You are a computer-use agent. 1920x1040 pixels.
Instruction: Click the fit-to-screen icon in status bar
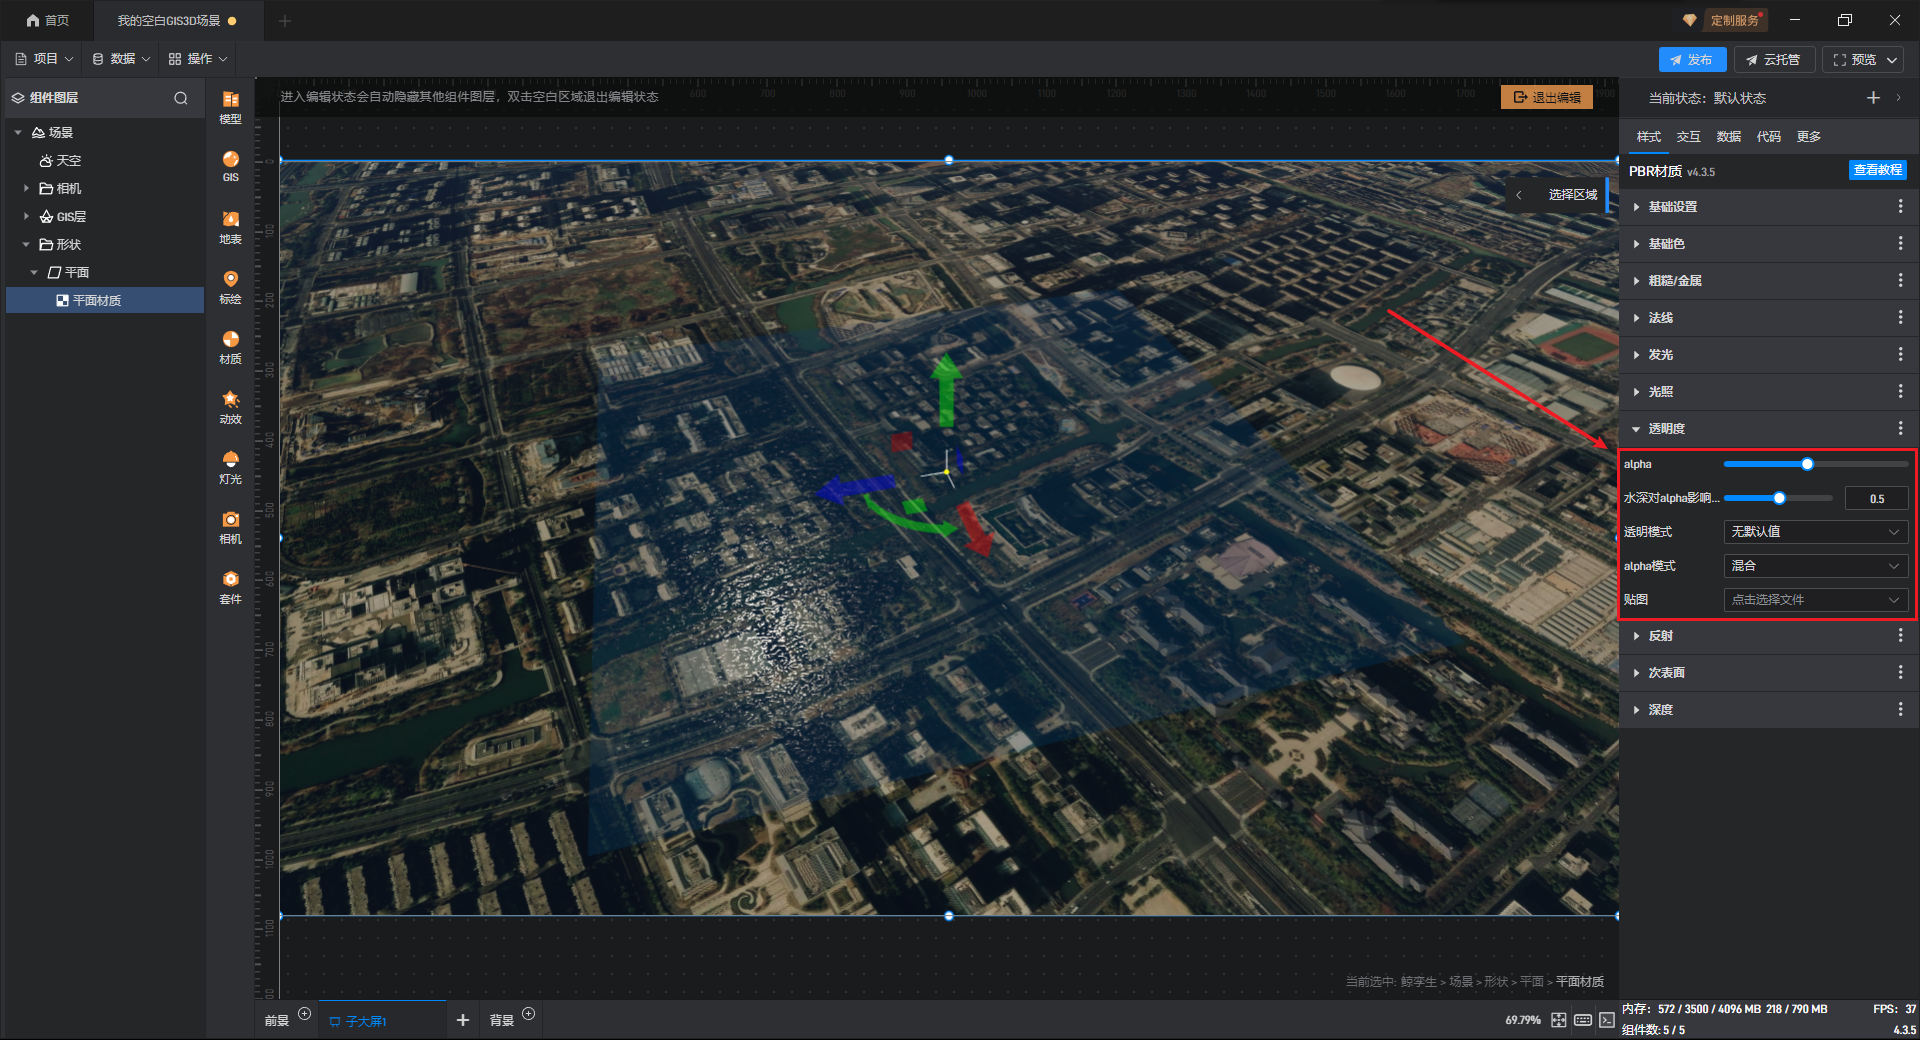(x=1559, y=1020)
